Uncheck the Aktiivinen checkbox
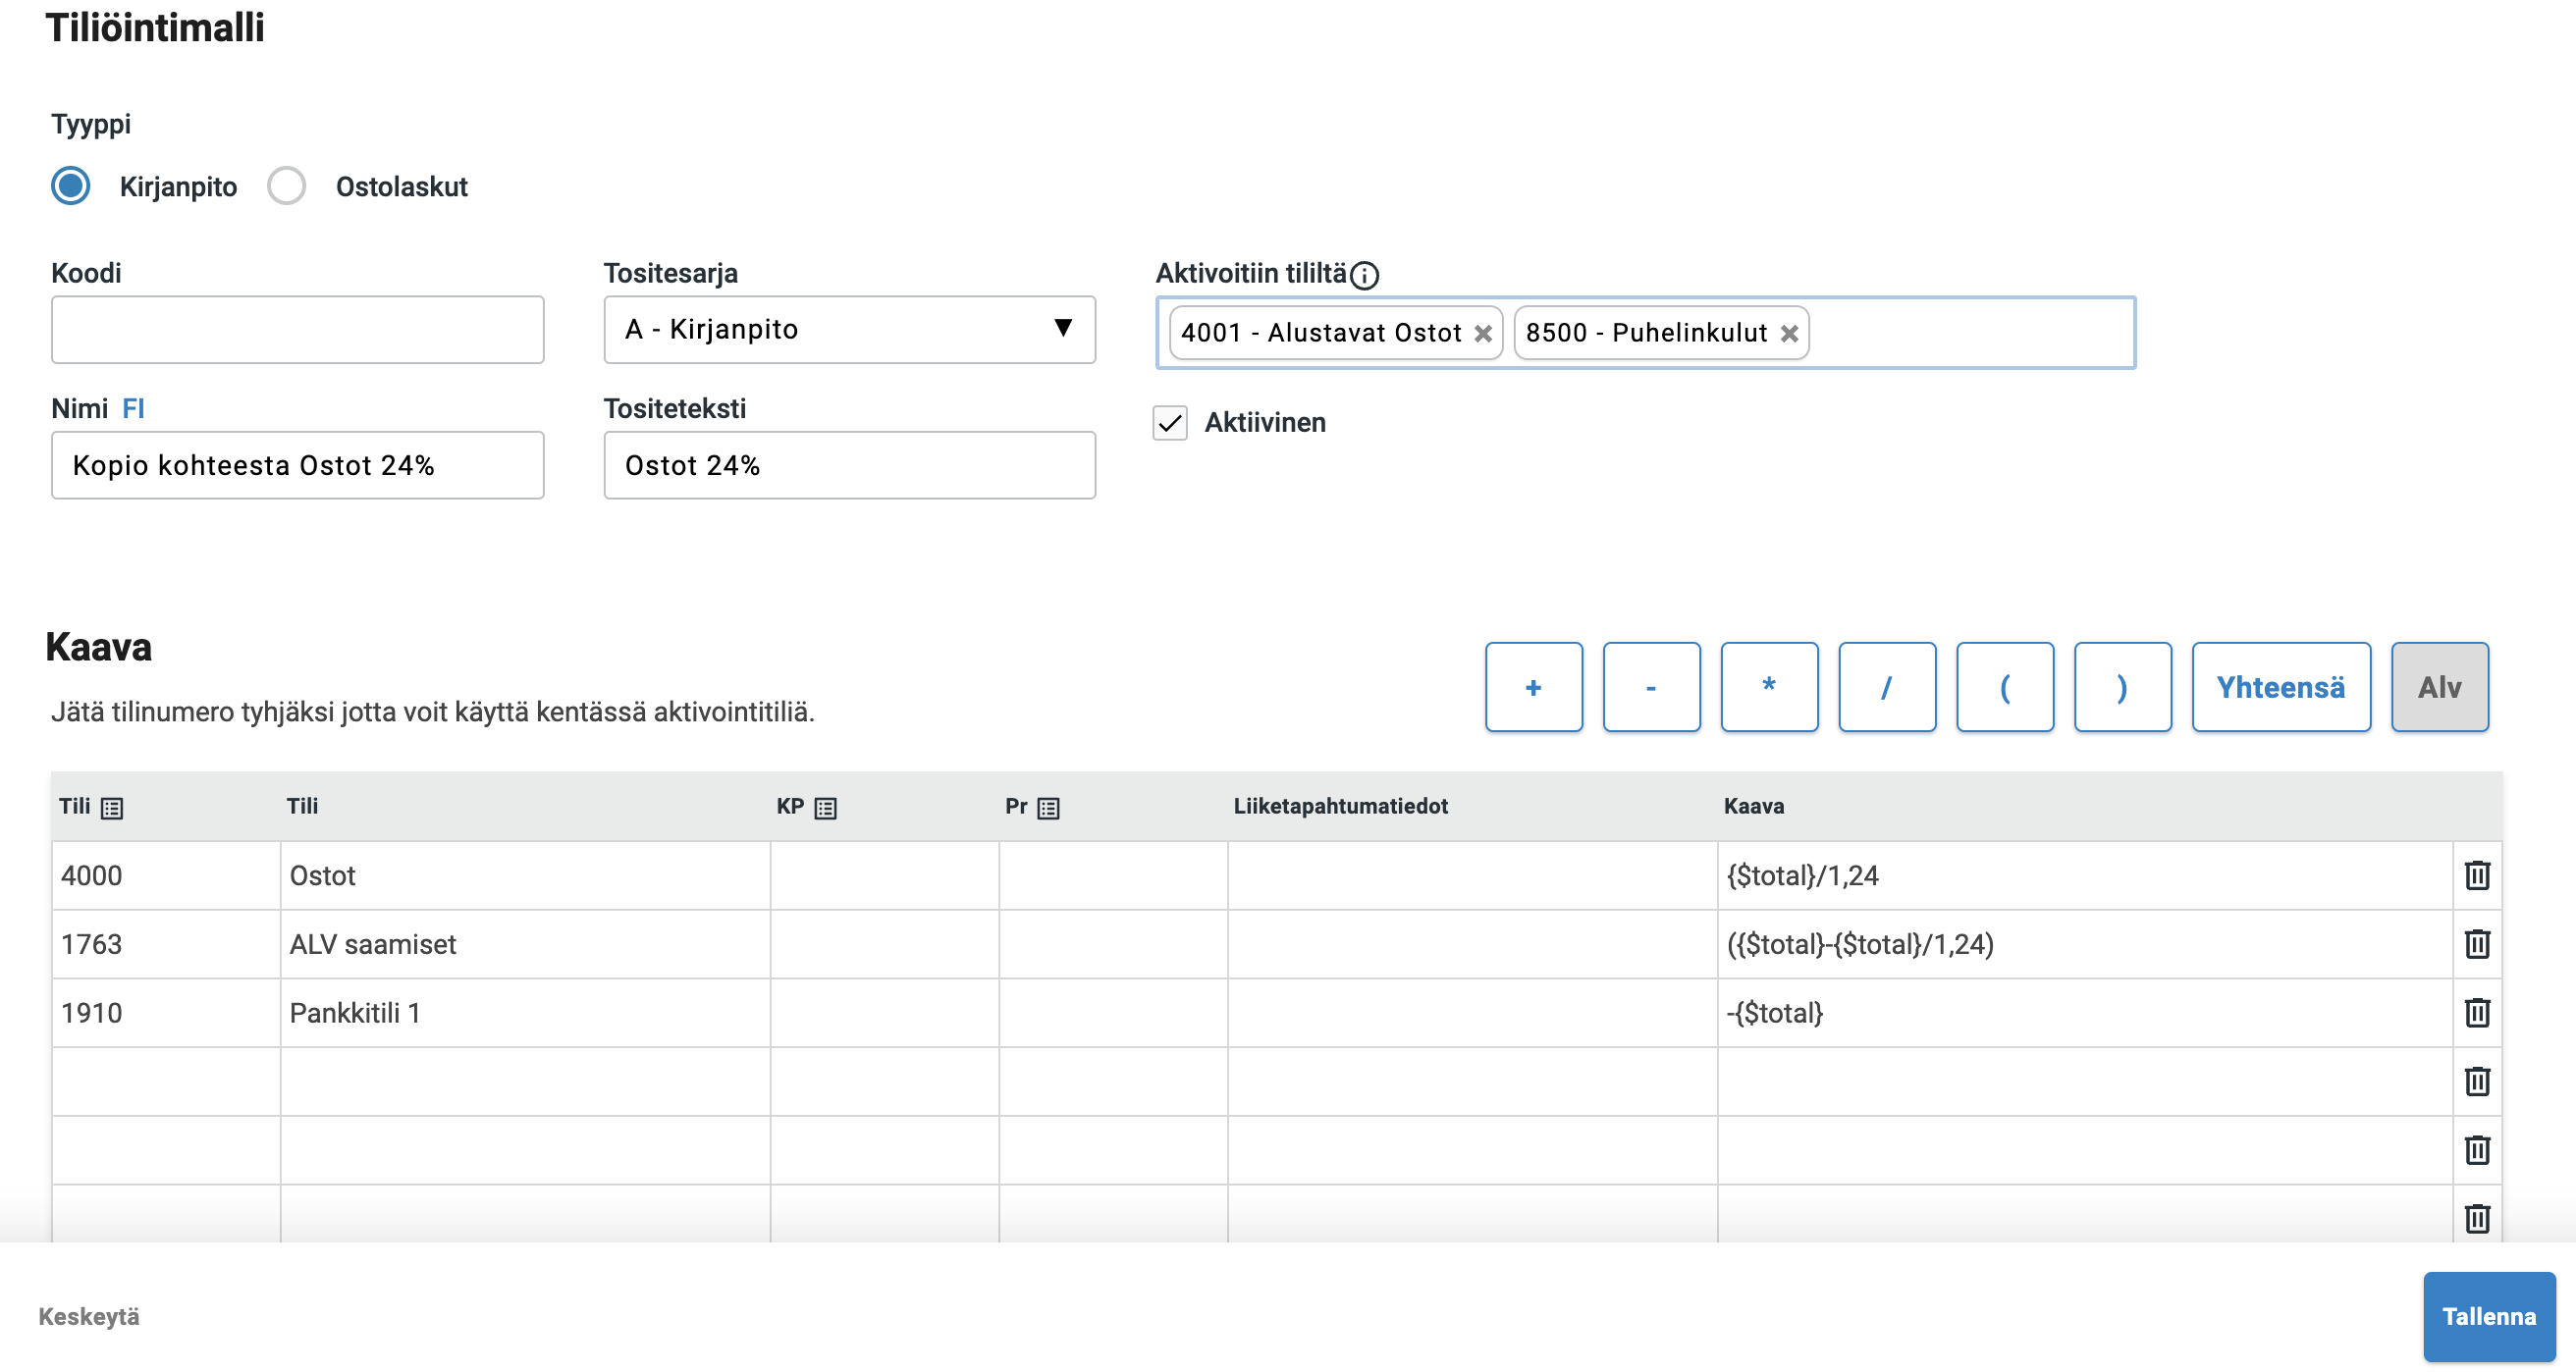The image size is (2576, 1372). click(1170, 423)
